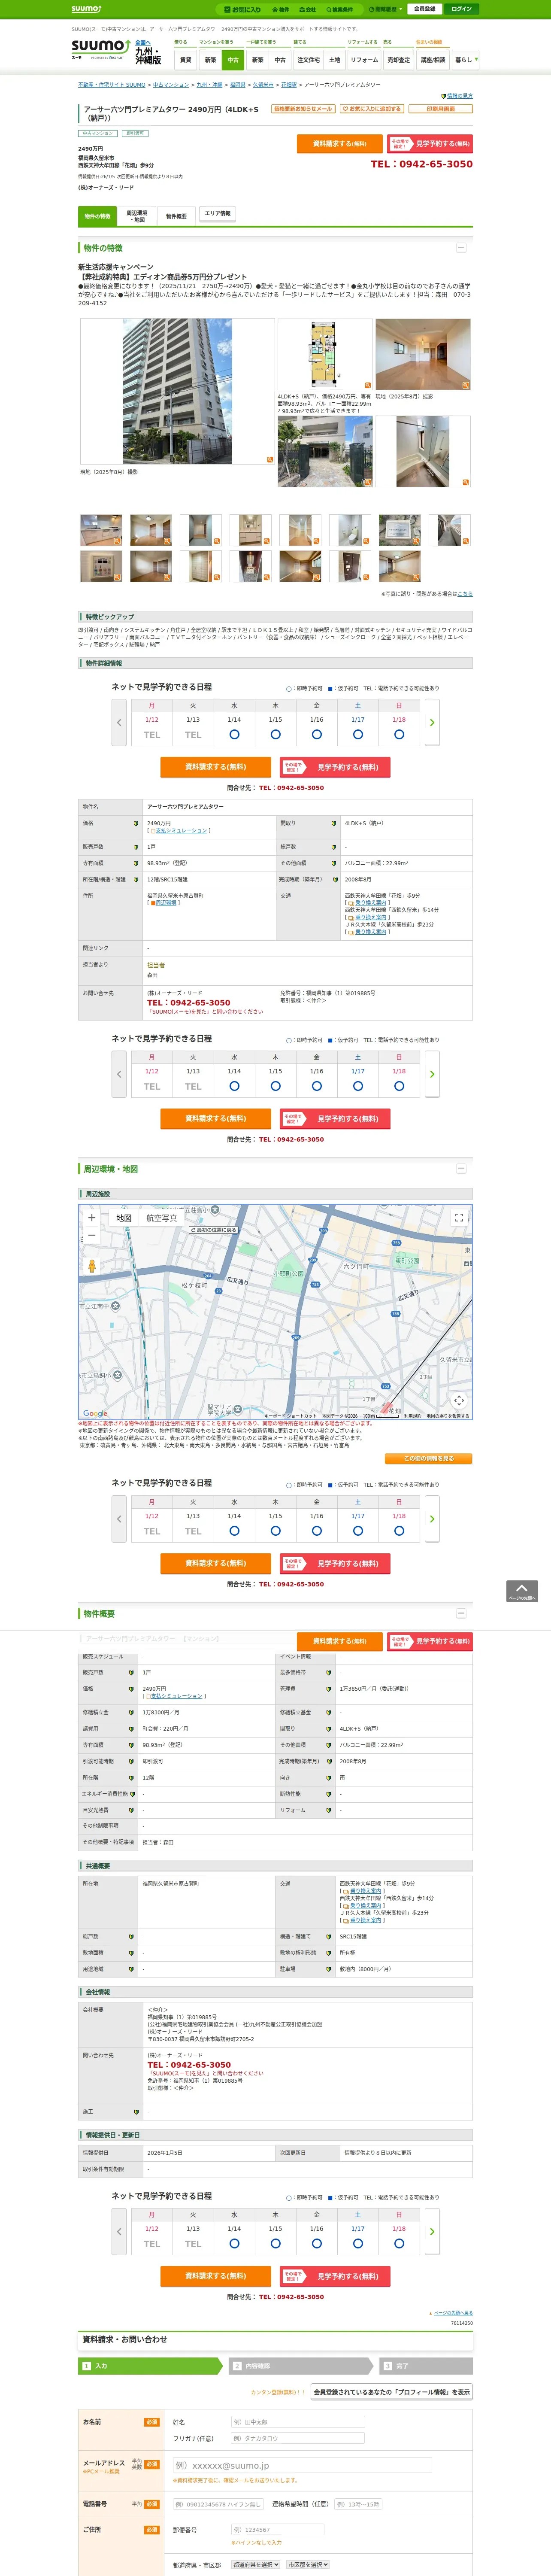551x2576 pixels.
Task: Click help icon beside 価格 label
Action: (x=136, y=823)
